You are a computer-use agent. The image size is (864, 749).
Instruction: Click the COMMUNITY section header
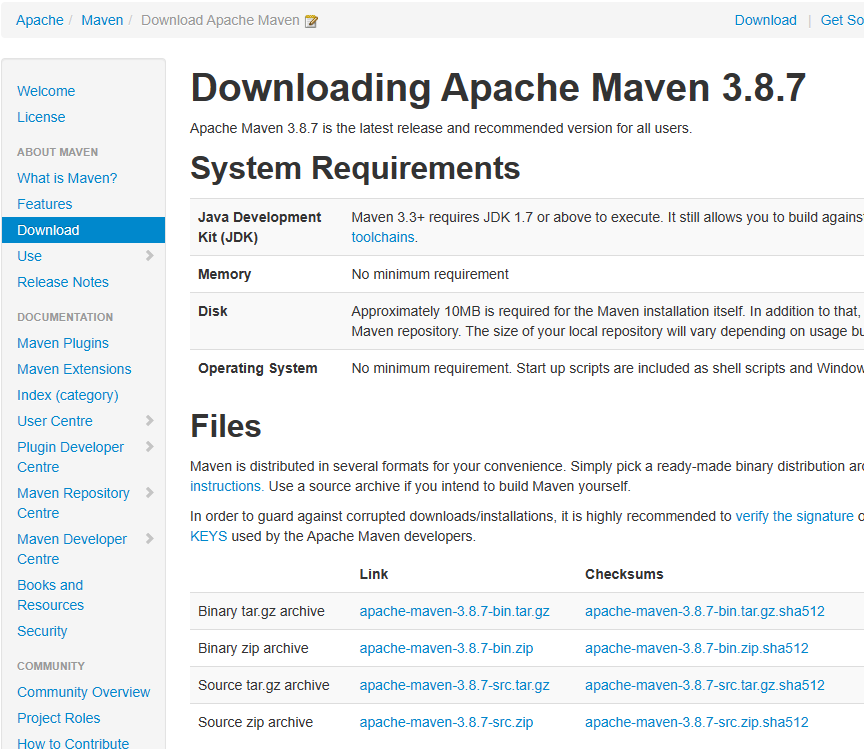(x=51, y=666)
